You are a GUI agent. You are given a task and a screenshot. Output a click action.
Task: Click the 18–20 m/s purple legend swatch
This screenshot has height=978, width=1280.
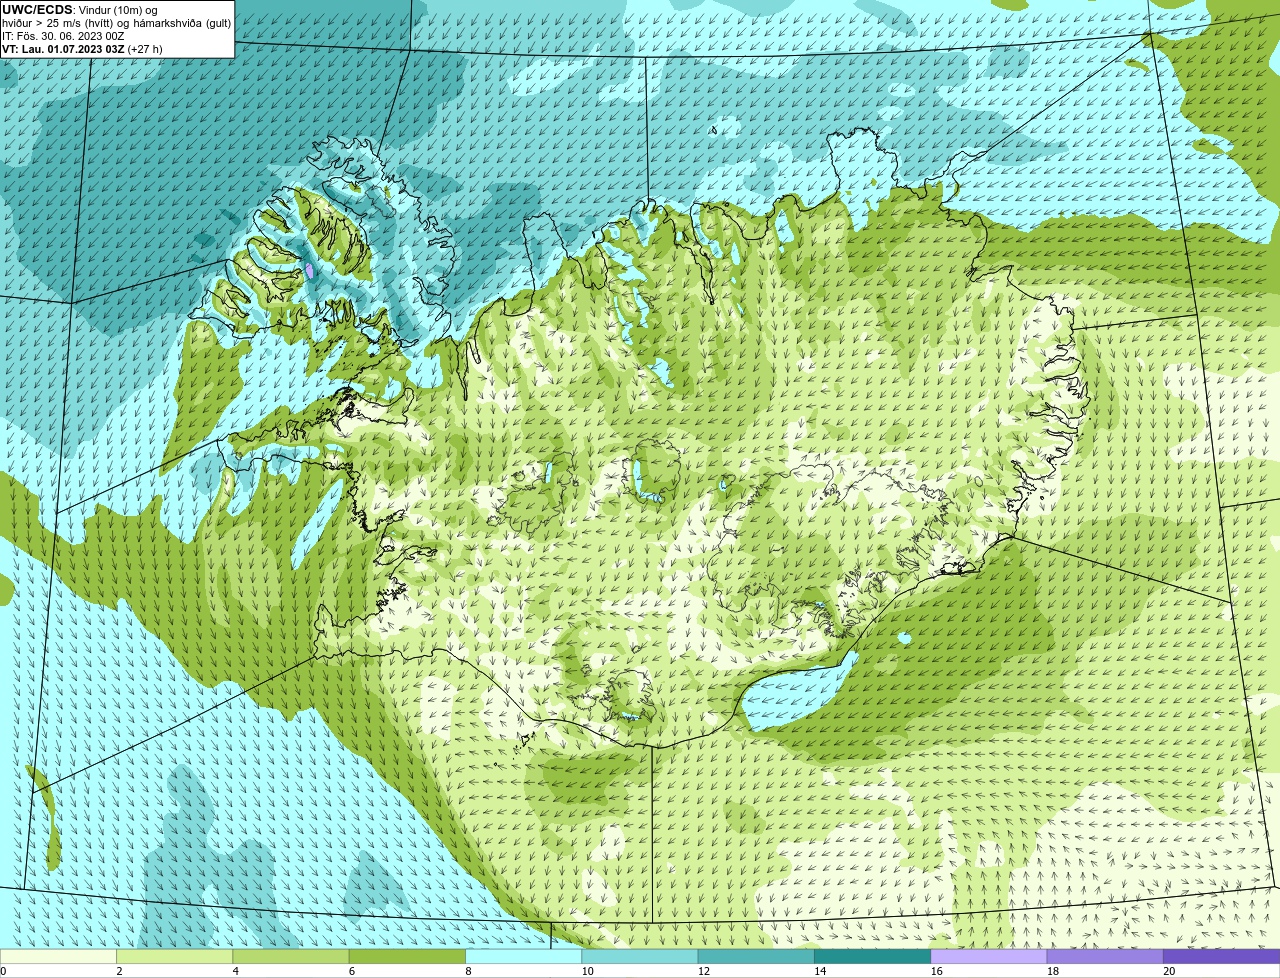1105,956
